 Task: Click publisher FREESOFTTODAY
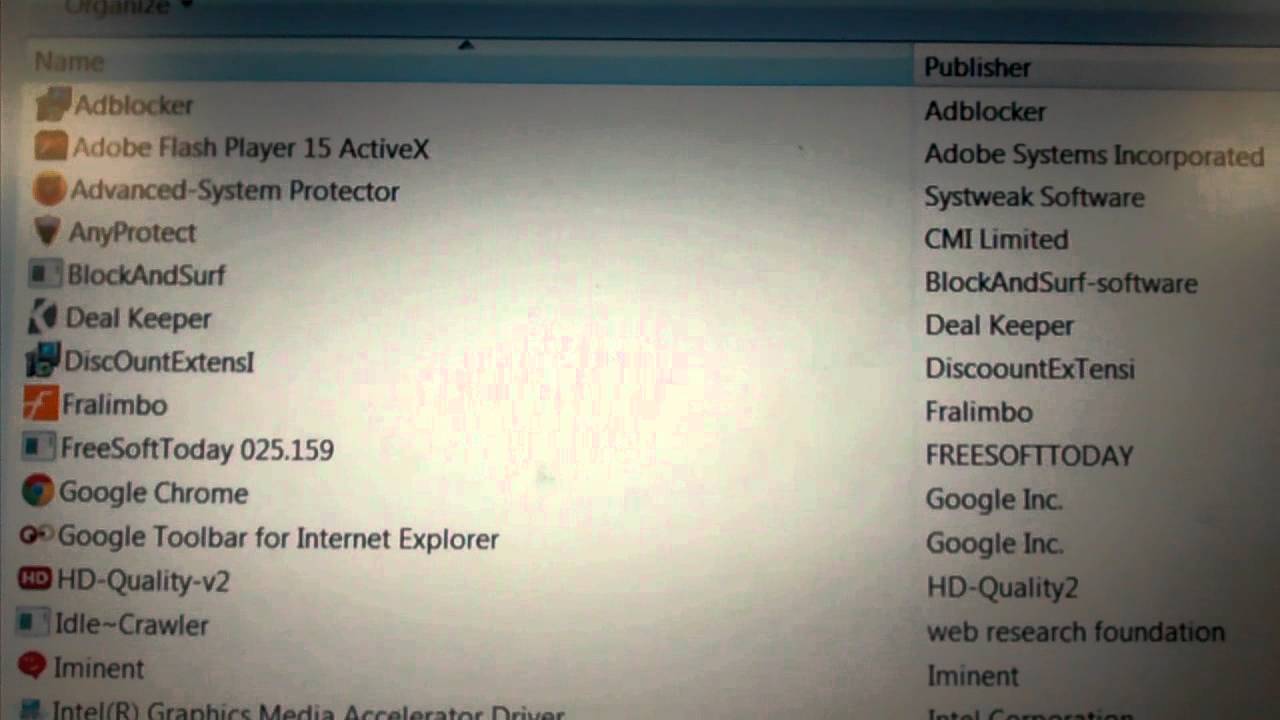tap(1029, 456)
